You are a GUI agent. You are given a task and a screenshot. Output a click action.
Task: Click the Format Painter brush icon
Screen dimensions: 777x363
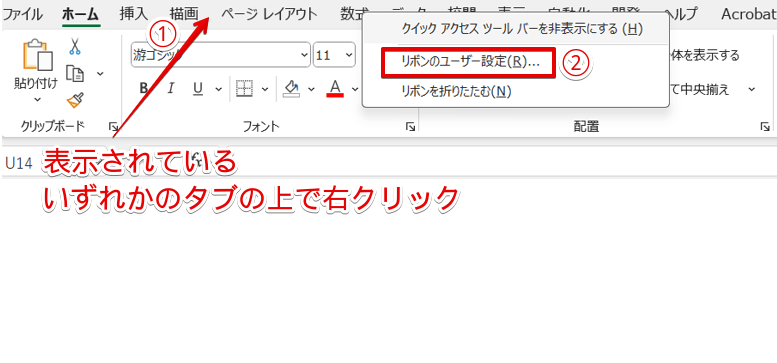click(75, 101)
